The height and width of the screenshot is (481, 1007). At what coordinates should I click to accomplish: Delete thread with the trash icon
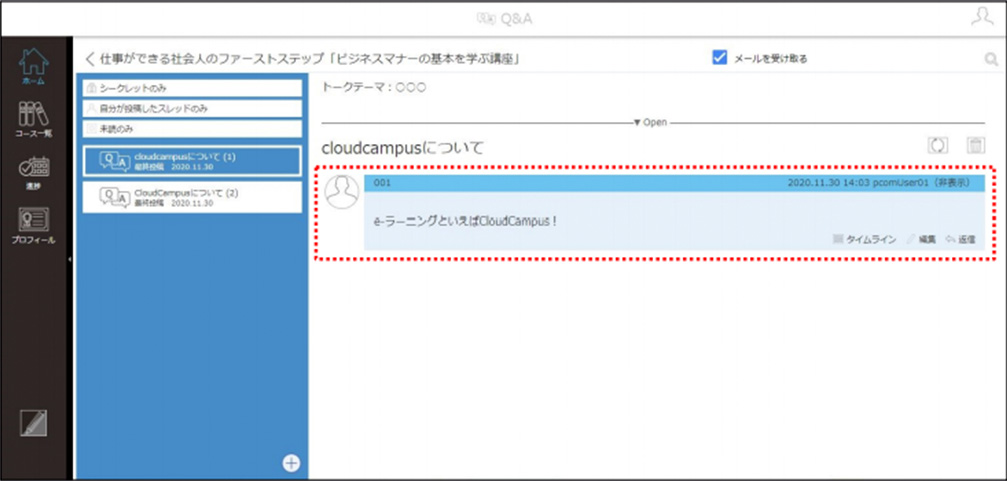click(x=976, y=145)
